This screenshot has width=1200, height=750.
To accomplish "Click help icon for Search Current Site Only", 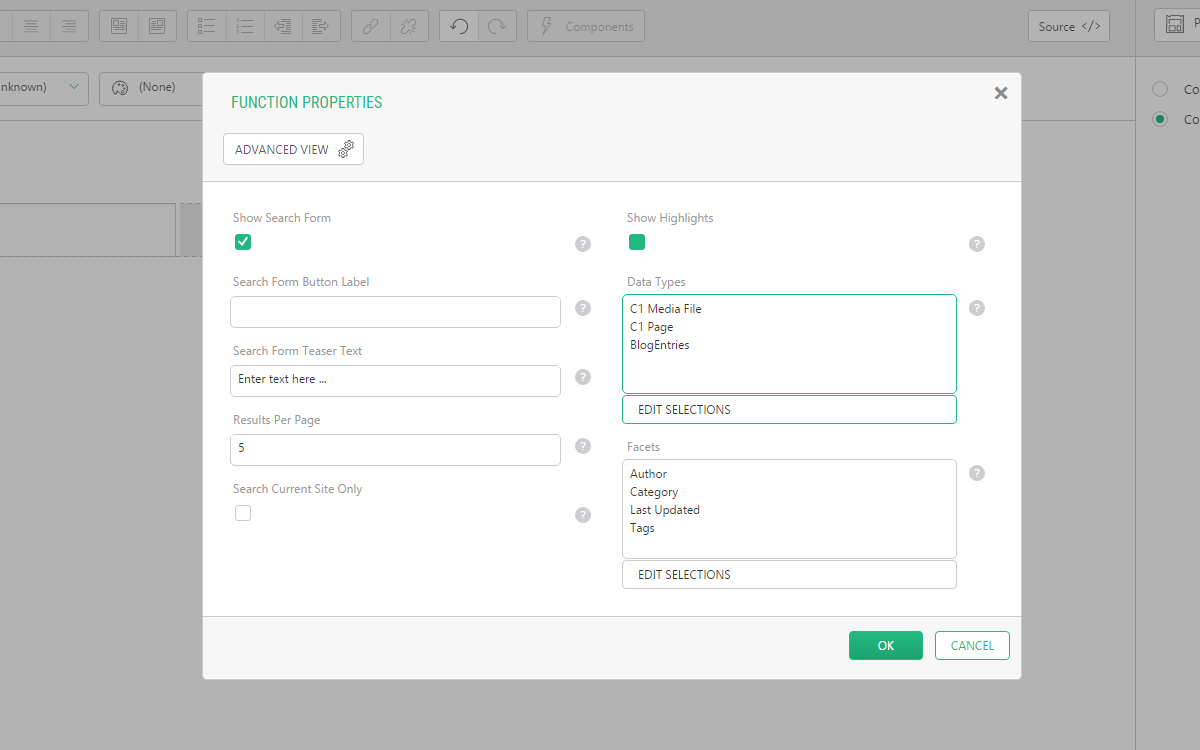I will 583,515.
